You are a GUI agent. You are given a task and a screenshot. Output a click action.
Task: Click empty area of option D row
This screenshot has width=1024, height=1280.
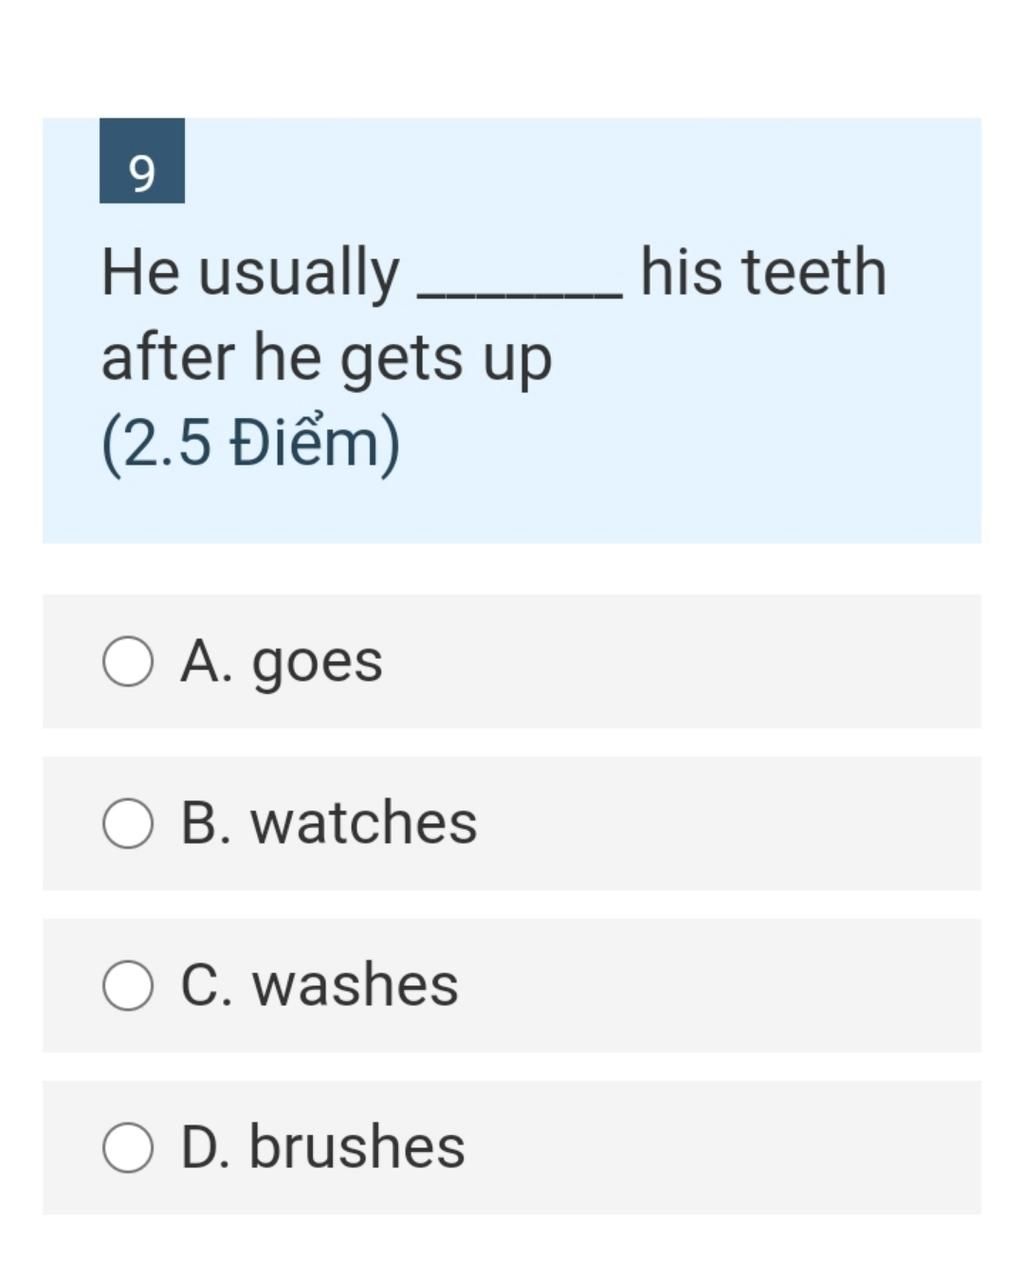pyautogui.click(x=720, y=1147)
